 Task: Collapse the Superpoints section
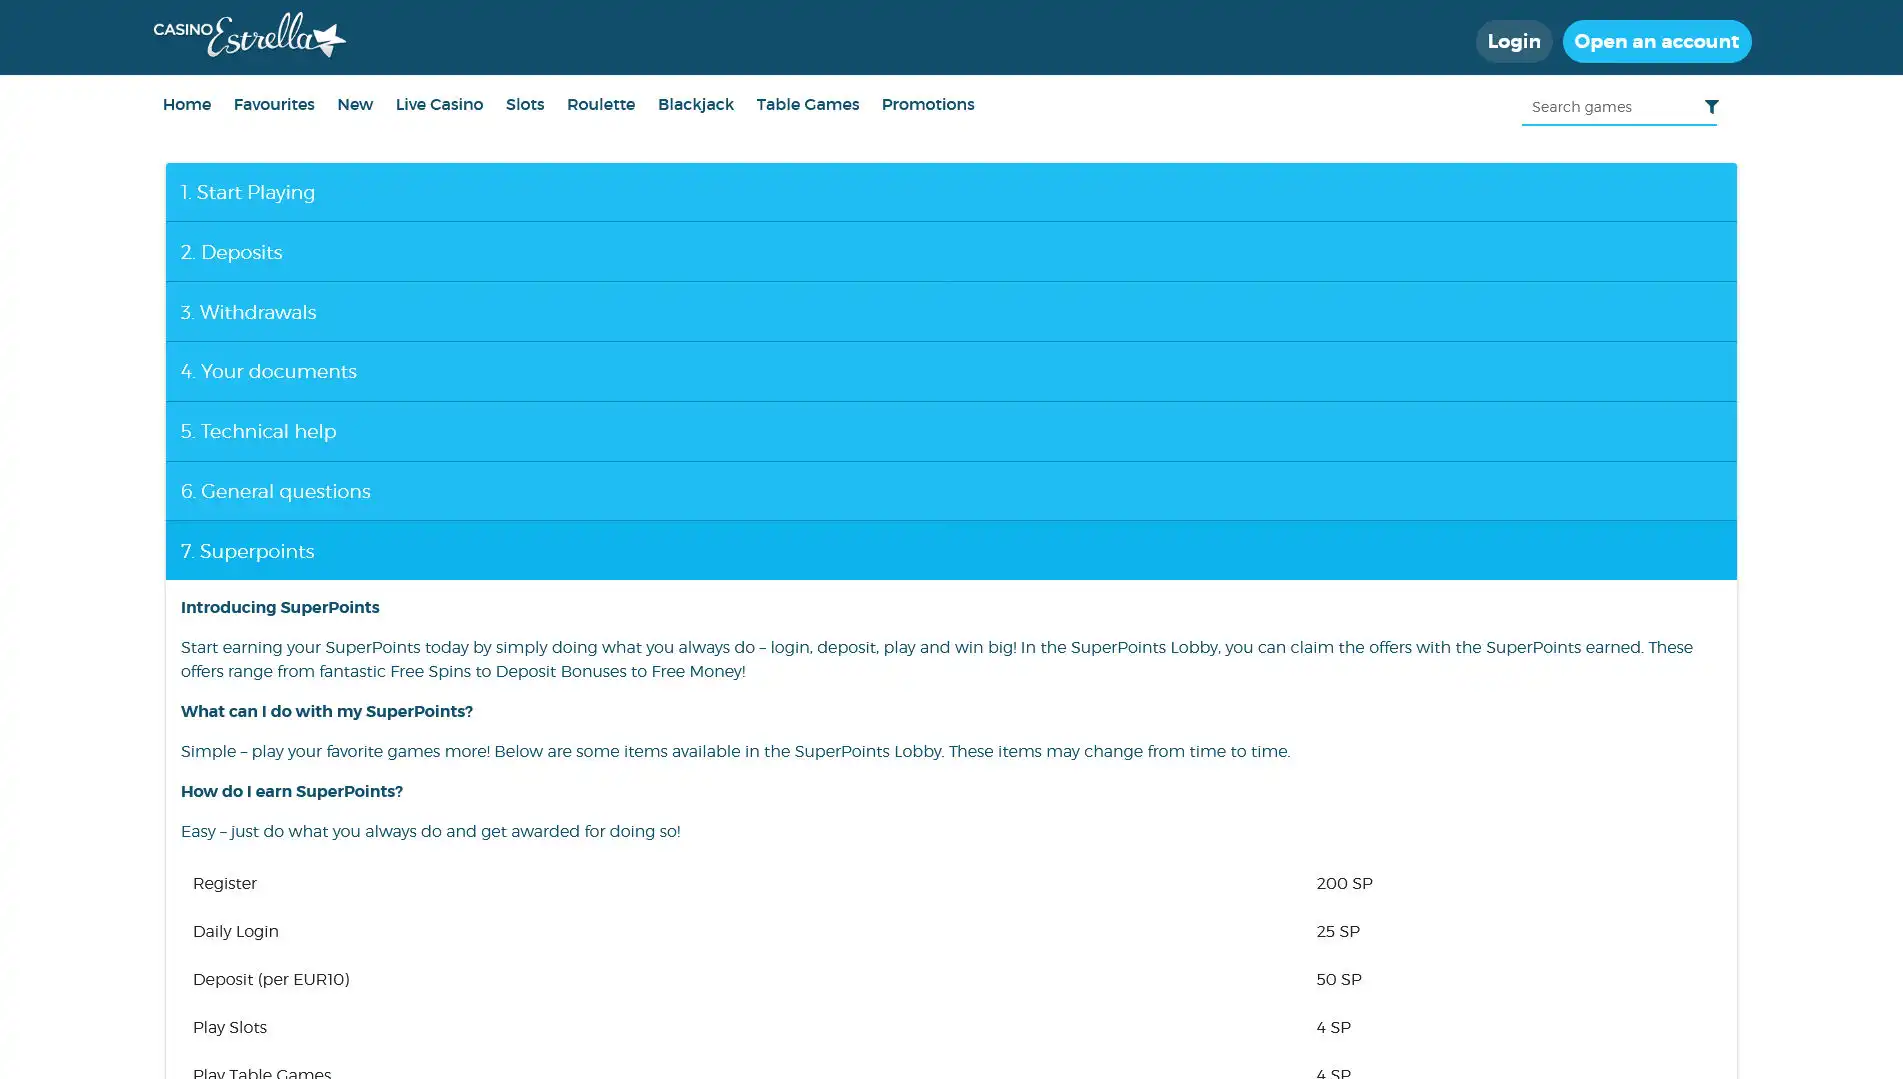click(950, 551)
